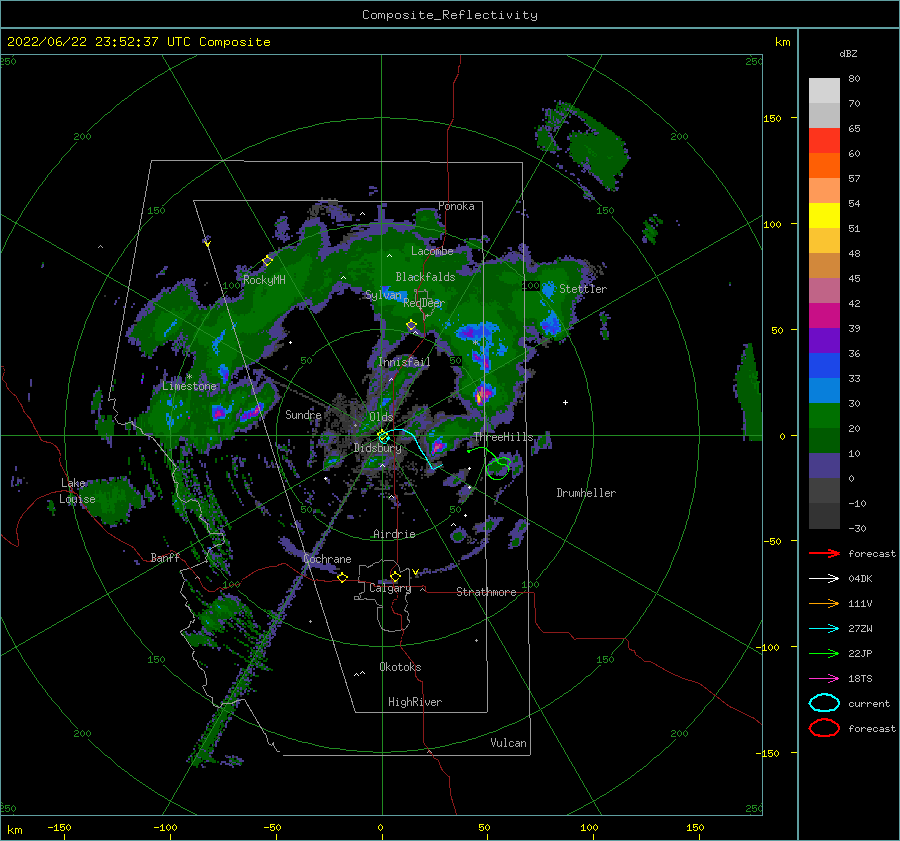Click the 45 dBZ pink swatch
900x841 pixels.
824,290
